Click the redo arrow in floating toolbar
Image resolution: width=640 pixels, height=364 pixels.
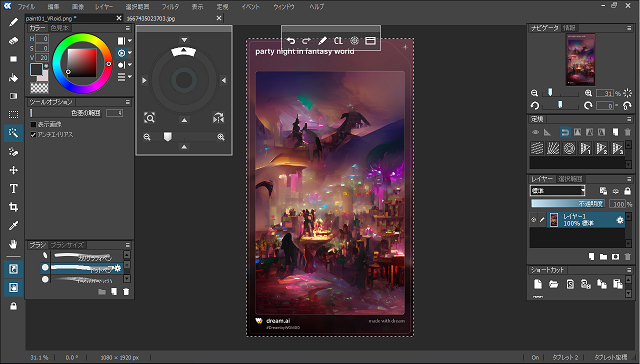pyautogui.click(x=306, y=41)
